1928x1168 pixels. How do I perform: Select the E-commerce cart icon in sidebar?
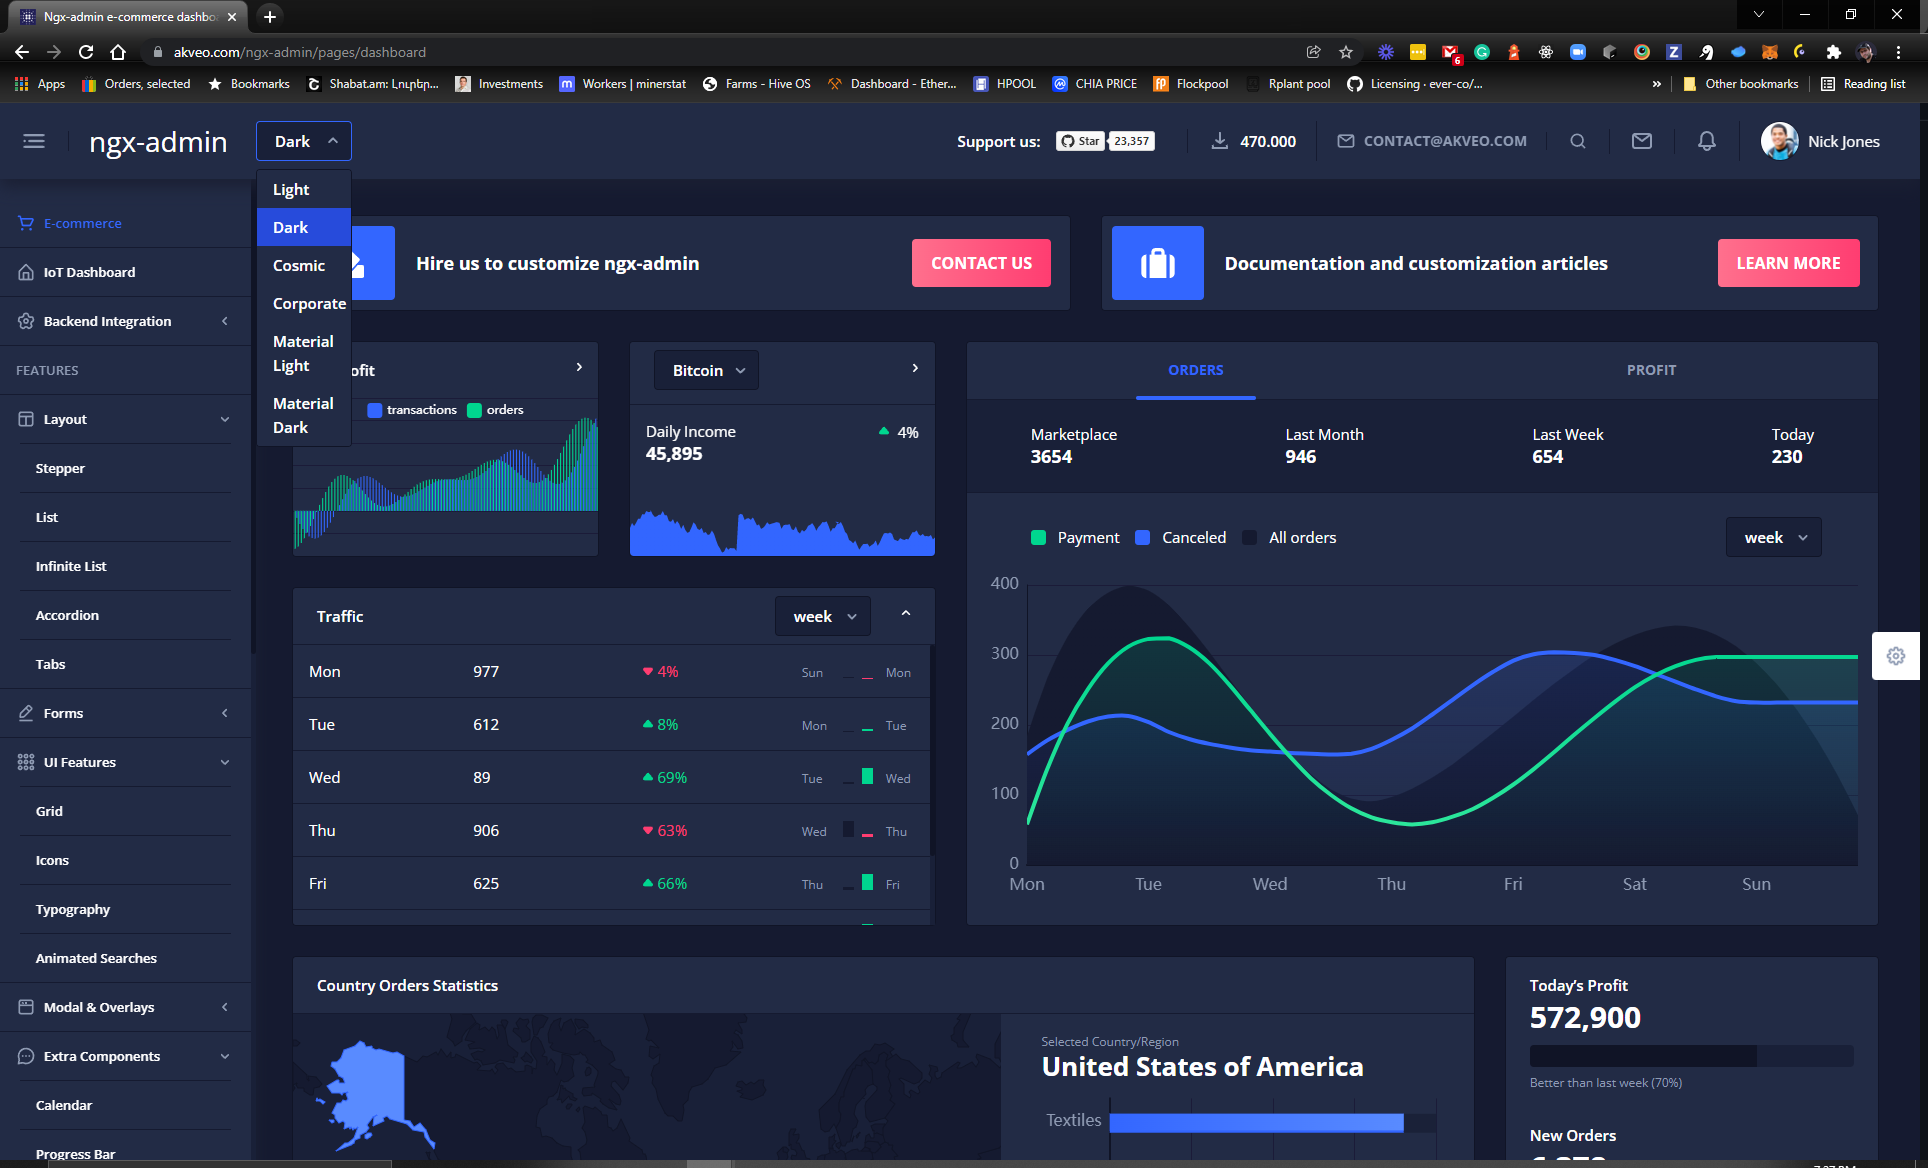tap(25, 223)
